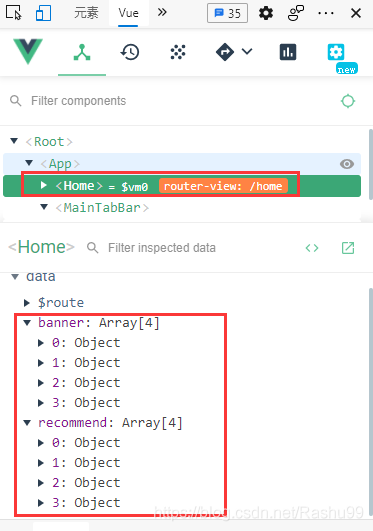
Task: Toggle the inspect element cursor tool
Action: [x=14, y=13]
